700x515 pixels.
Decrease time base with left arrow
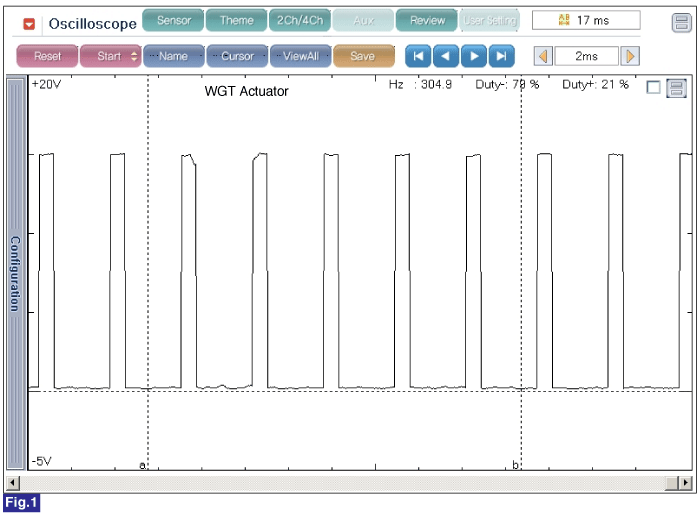543,56
